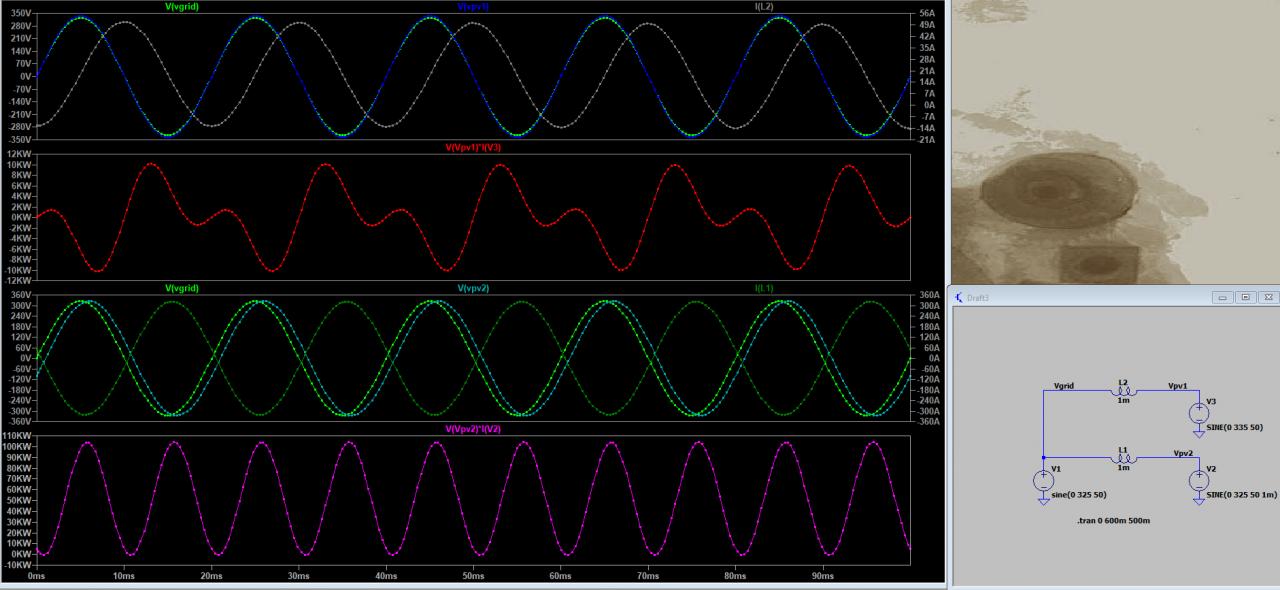
Task: Click the ground symbol below source V3
Action: [1199, 433]
